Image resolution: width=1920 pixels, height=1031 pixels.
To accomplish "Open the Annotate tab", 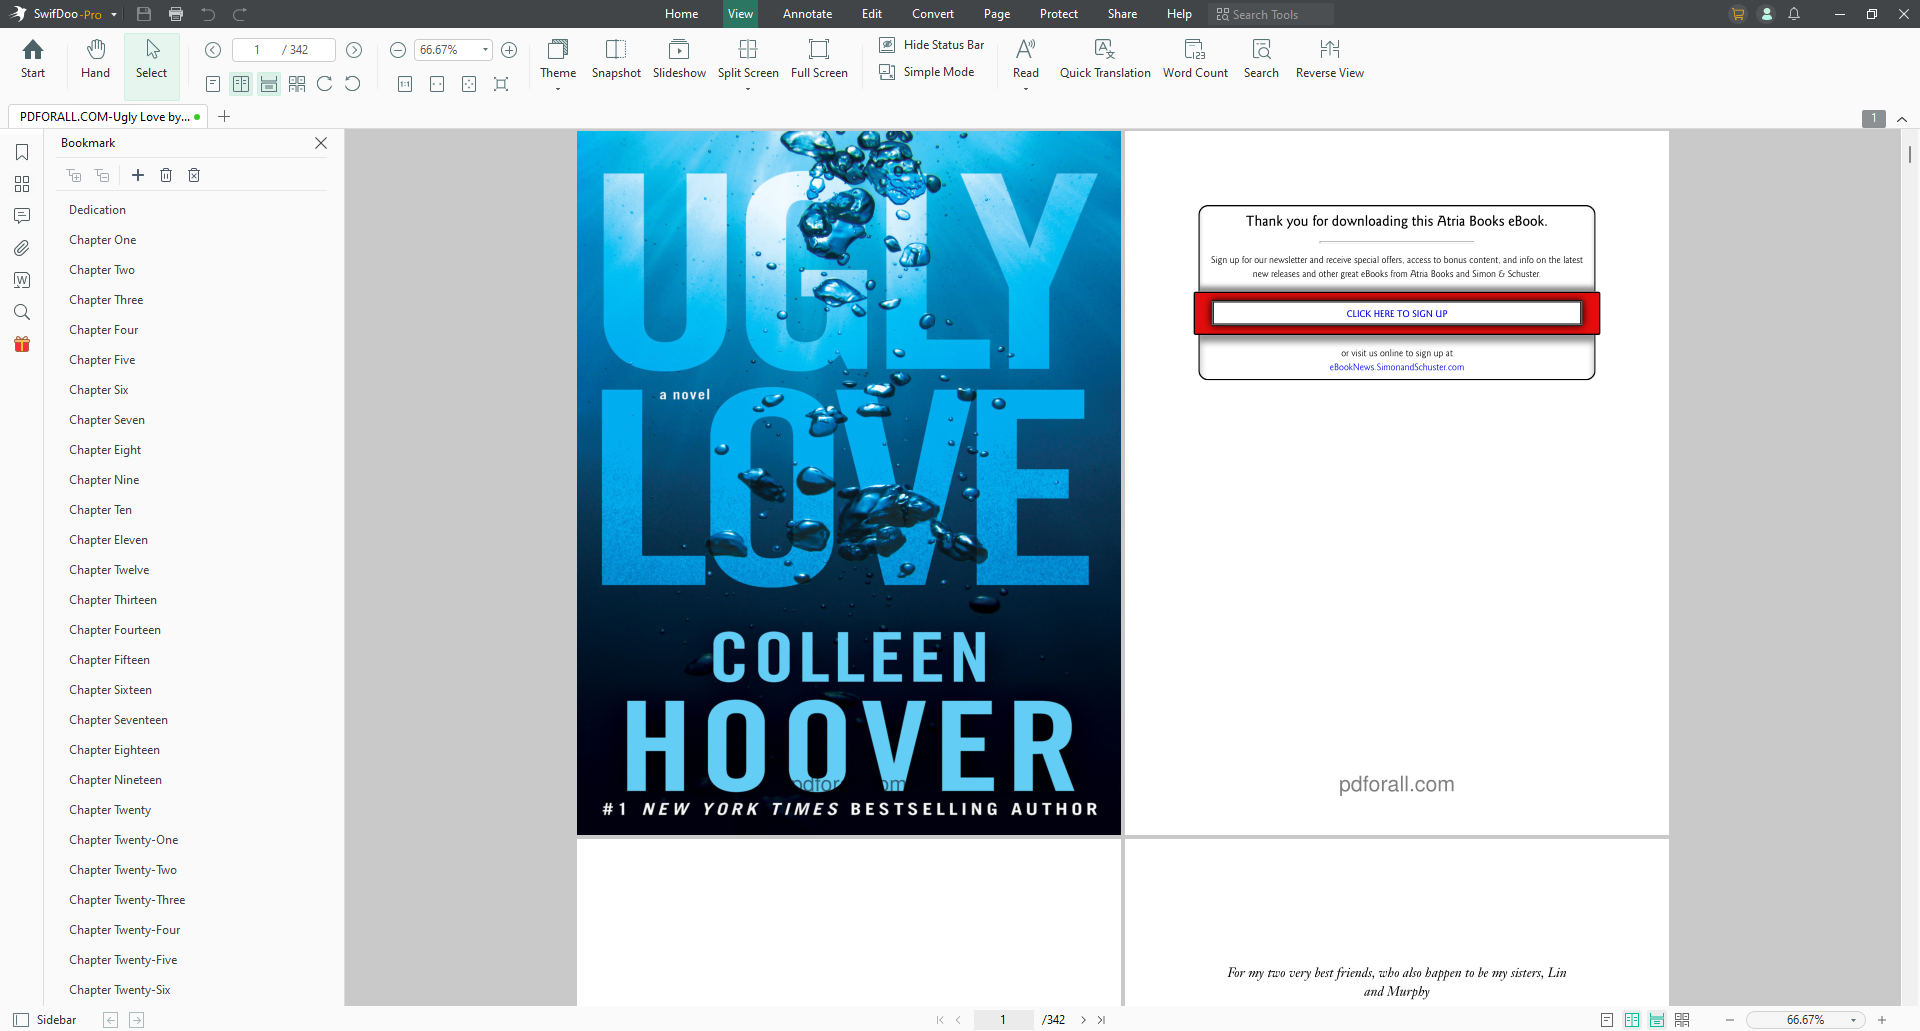I will tap(807, 14).
